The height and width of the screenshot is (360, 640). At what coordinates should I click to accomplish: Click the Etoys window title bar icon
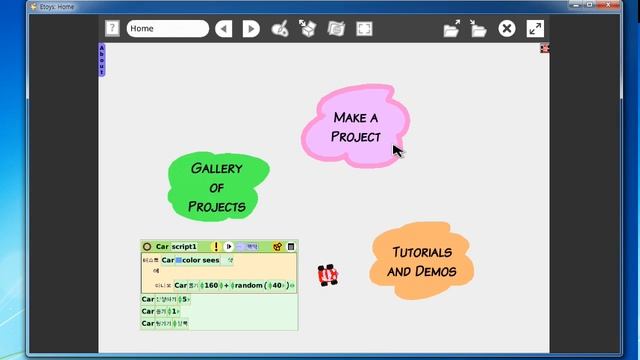click(34, 7)
